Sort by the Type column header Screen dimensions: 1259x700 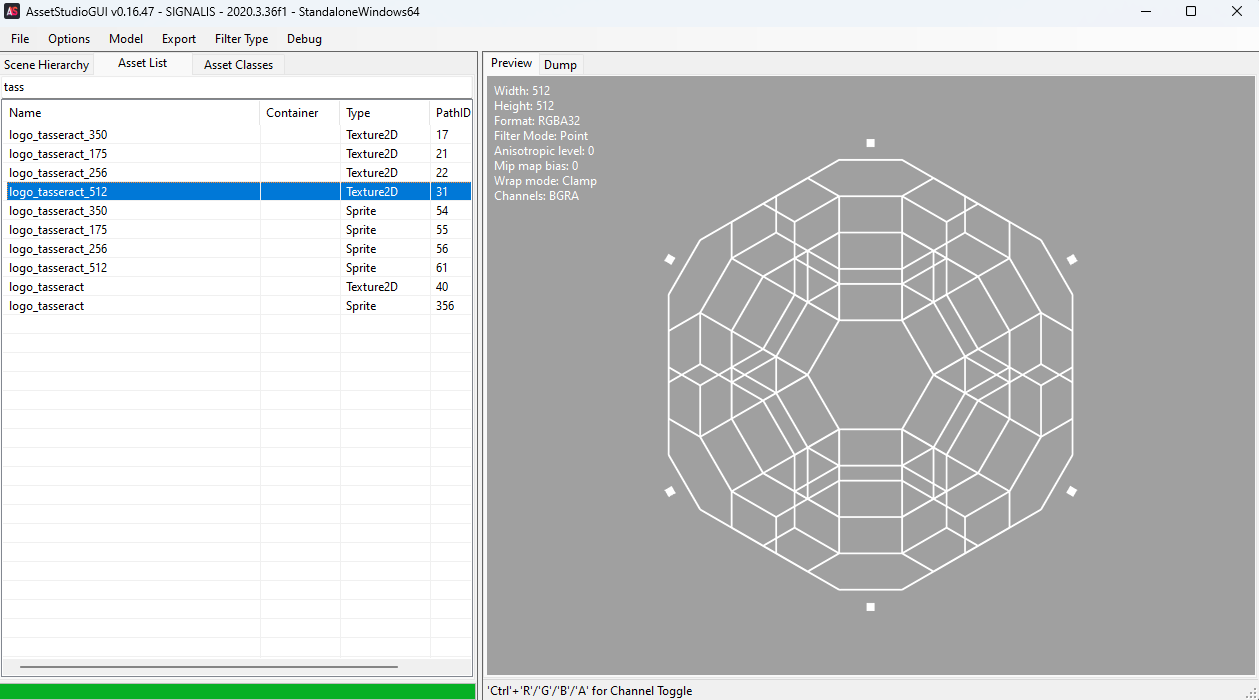tap(385, 113)
